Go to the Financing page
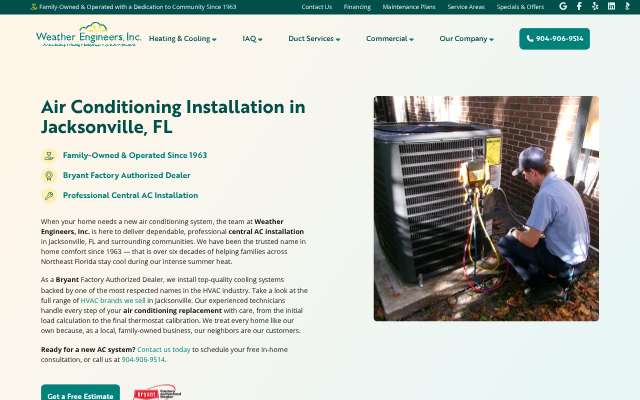The image size is (640, 400). click(357, 7)
